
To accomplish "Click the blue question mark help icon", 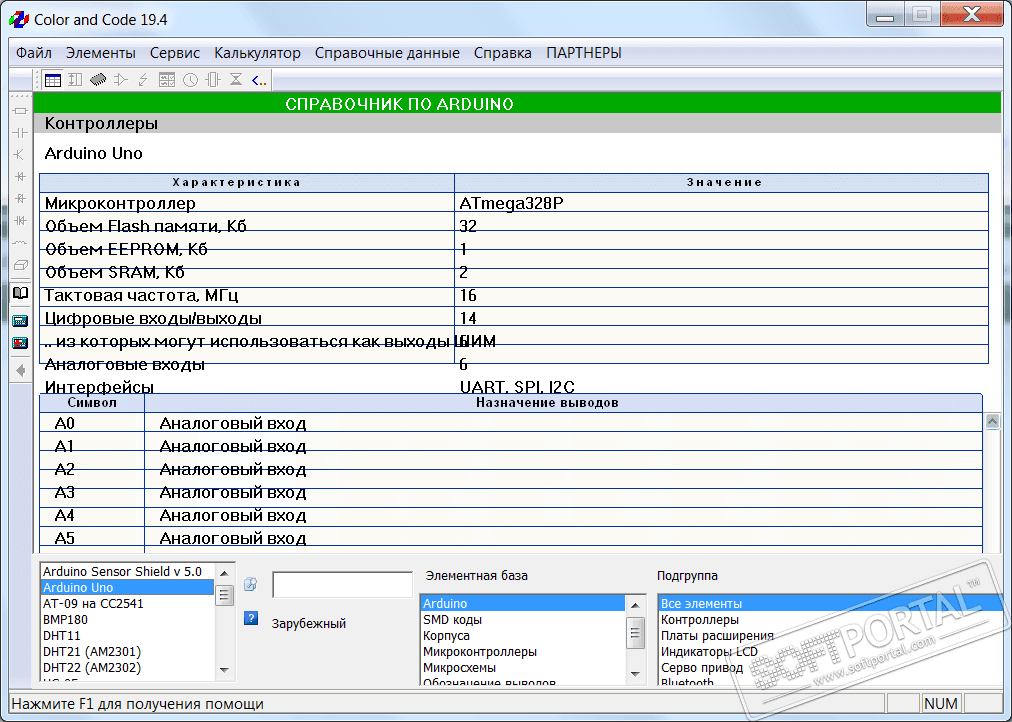I will 251,618.
